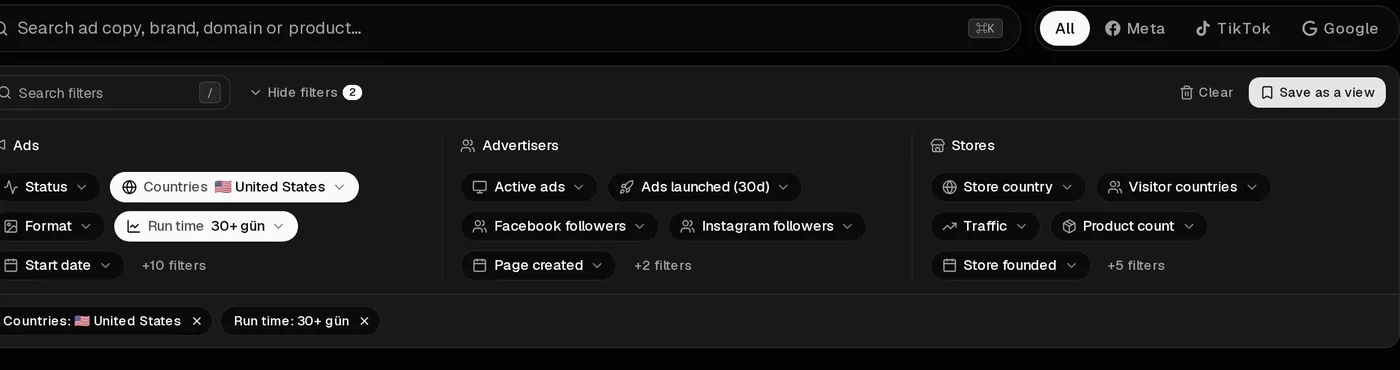The width and height of the screenshot is (1400, 370).
Task: Open the Traffic filter dropdown
Action: click(985, 226)
